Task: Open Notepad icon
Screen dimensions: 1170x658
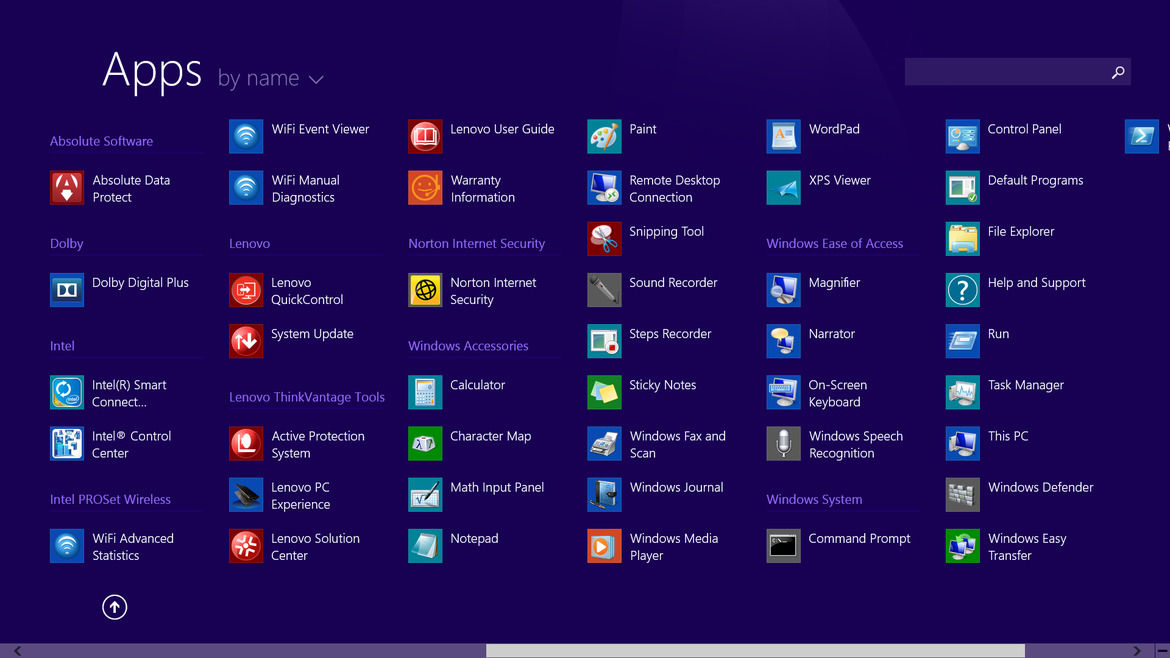Action: click(425, 546)
